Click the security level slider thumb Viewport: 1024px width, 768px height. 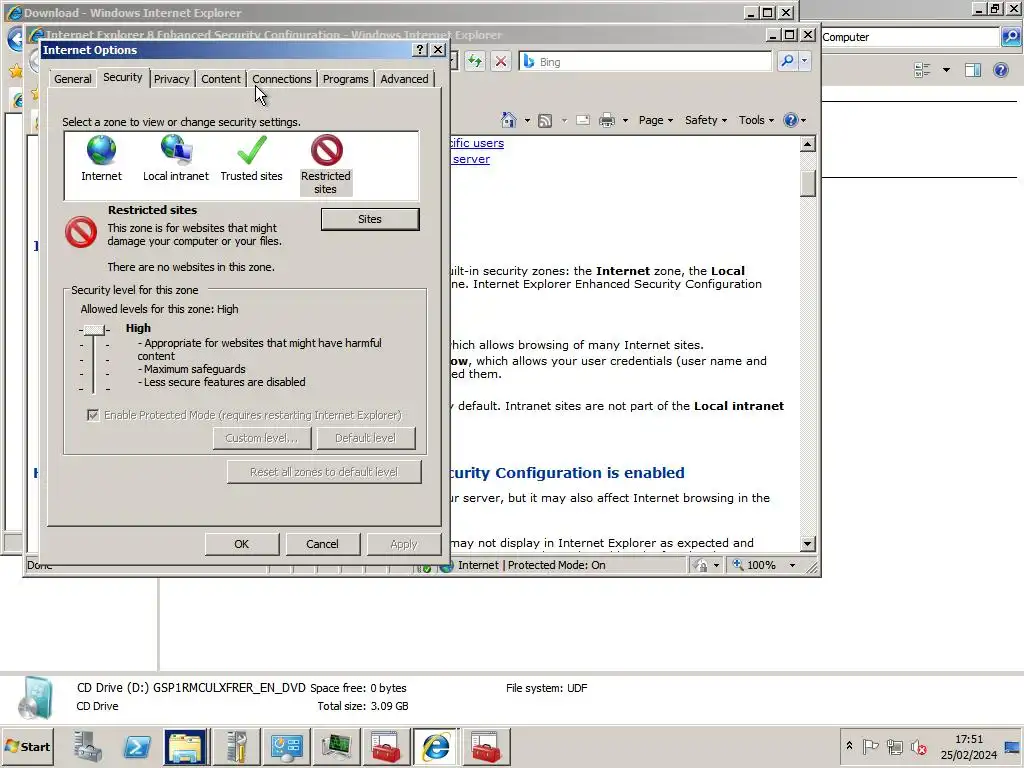(94, 330)
